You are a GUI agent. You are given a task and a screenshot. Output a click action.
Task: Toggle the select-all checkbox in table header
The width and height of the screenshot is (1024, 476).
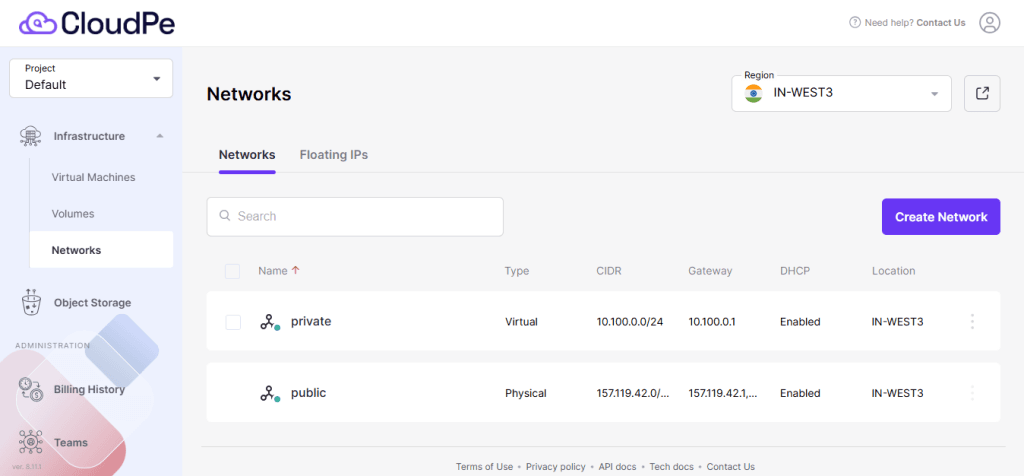point(233,271)
